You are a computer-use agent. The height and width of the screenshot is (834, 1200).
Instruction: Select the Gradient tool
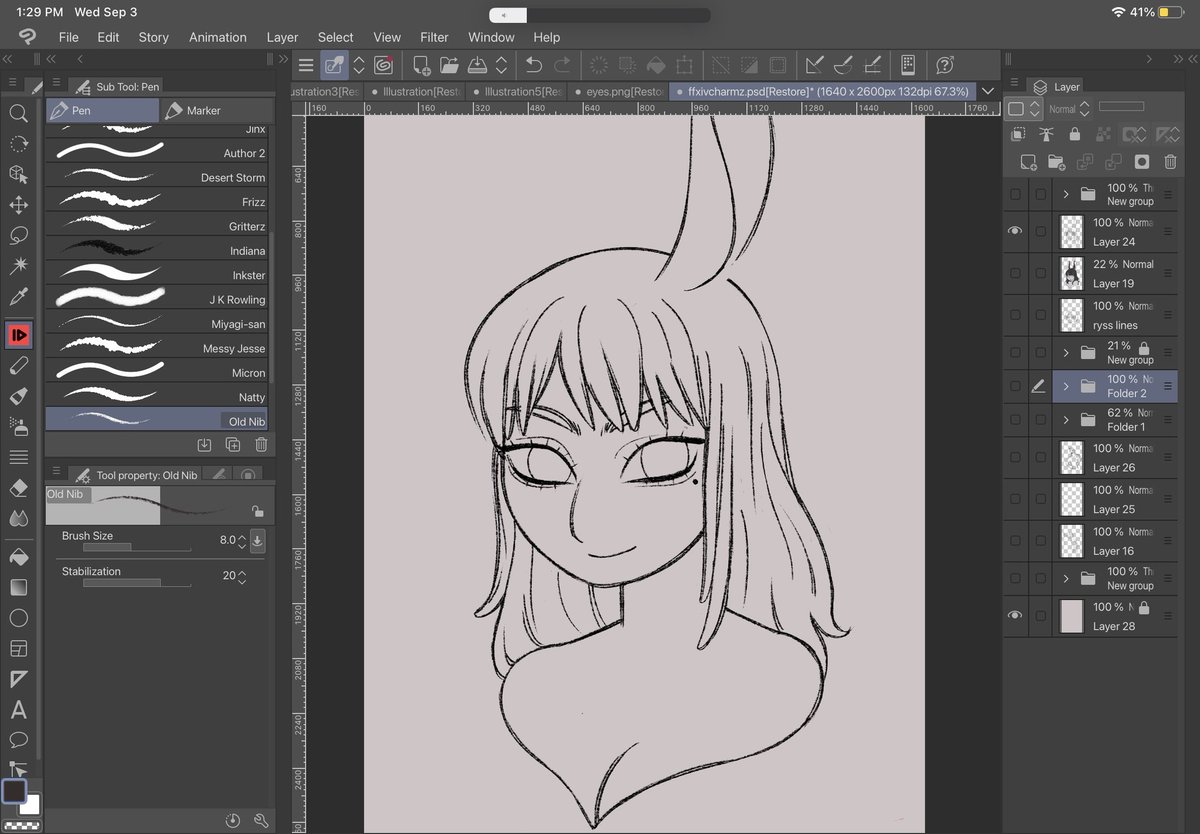coord(18,587)
